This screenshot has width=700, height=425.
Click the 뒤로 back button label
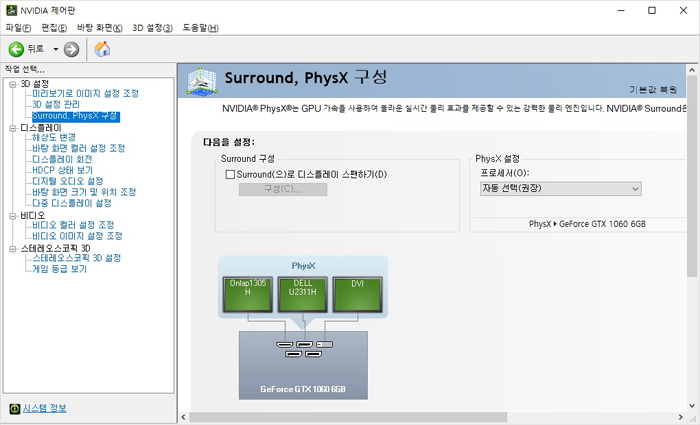tap(36, 49)
